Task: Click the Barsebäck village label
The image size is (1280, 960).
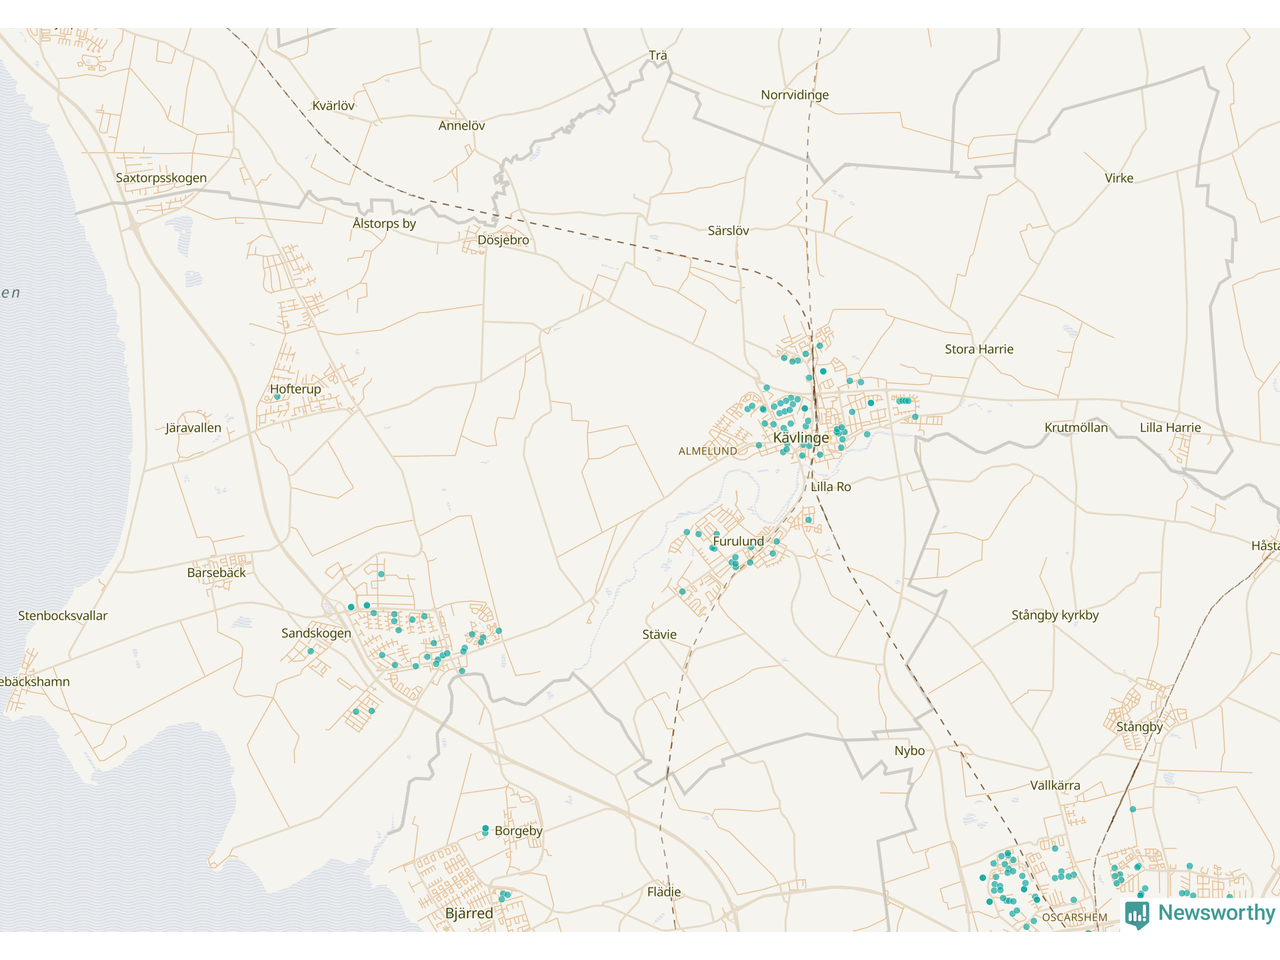Action: tap(216, 572)
